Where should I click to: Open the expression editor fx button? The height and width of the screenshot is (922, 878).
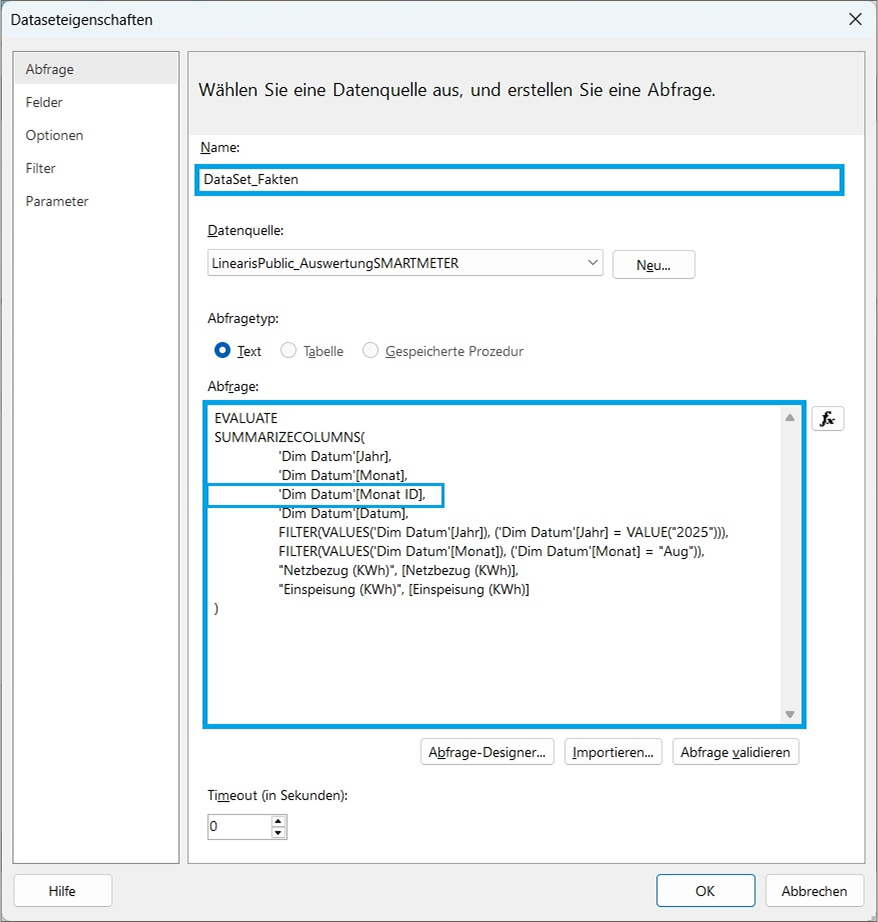coord(827,419)
